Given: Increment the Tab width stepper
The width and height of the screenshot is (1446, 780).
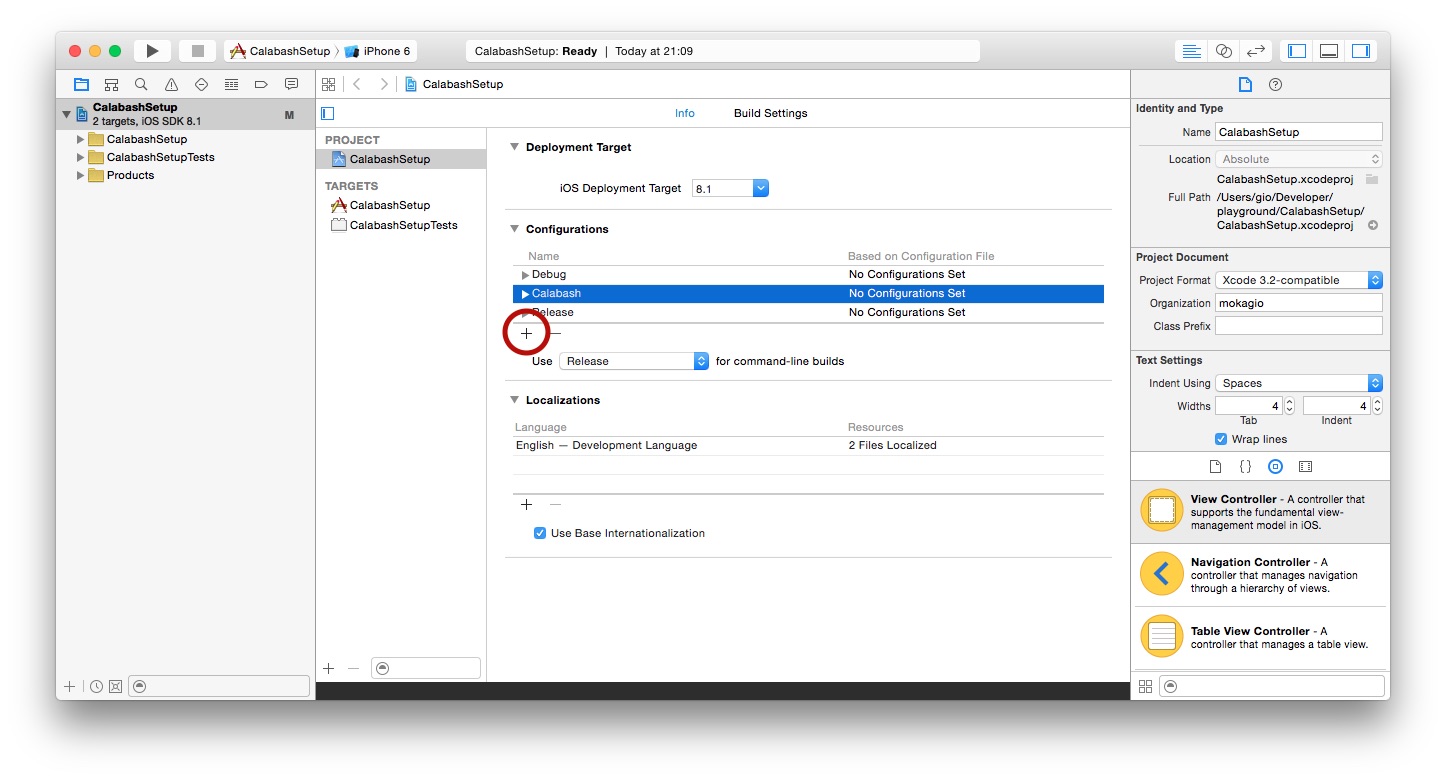Looking at the screenshot, I should pyautogui.click(x=1289, y=402).
